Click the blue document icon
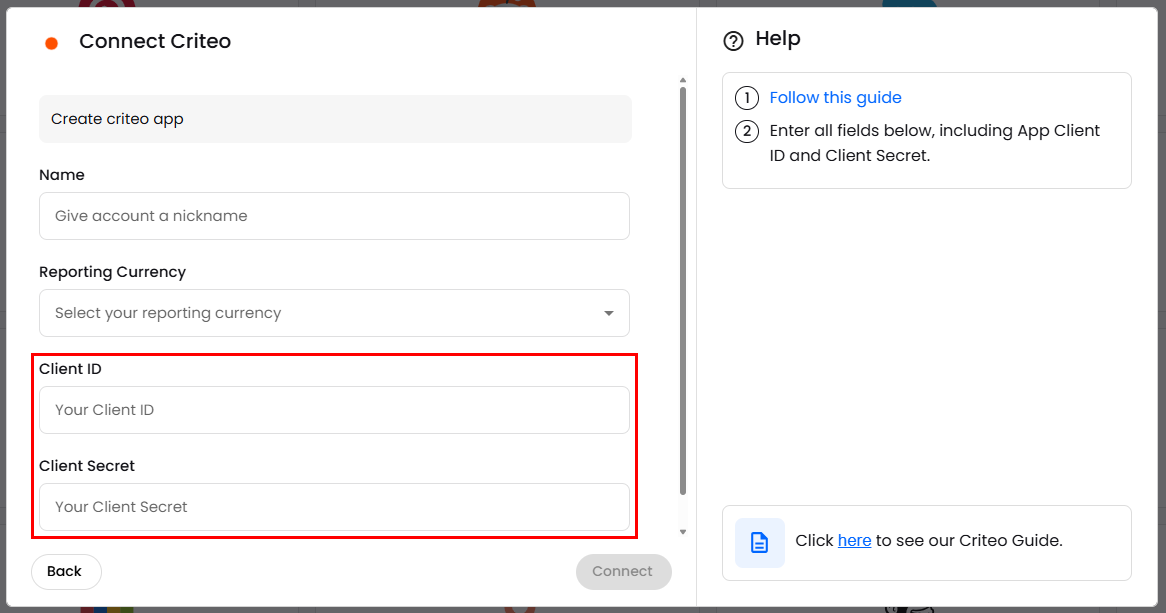 (x=759, y=542)
